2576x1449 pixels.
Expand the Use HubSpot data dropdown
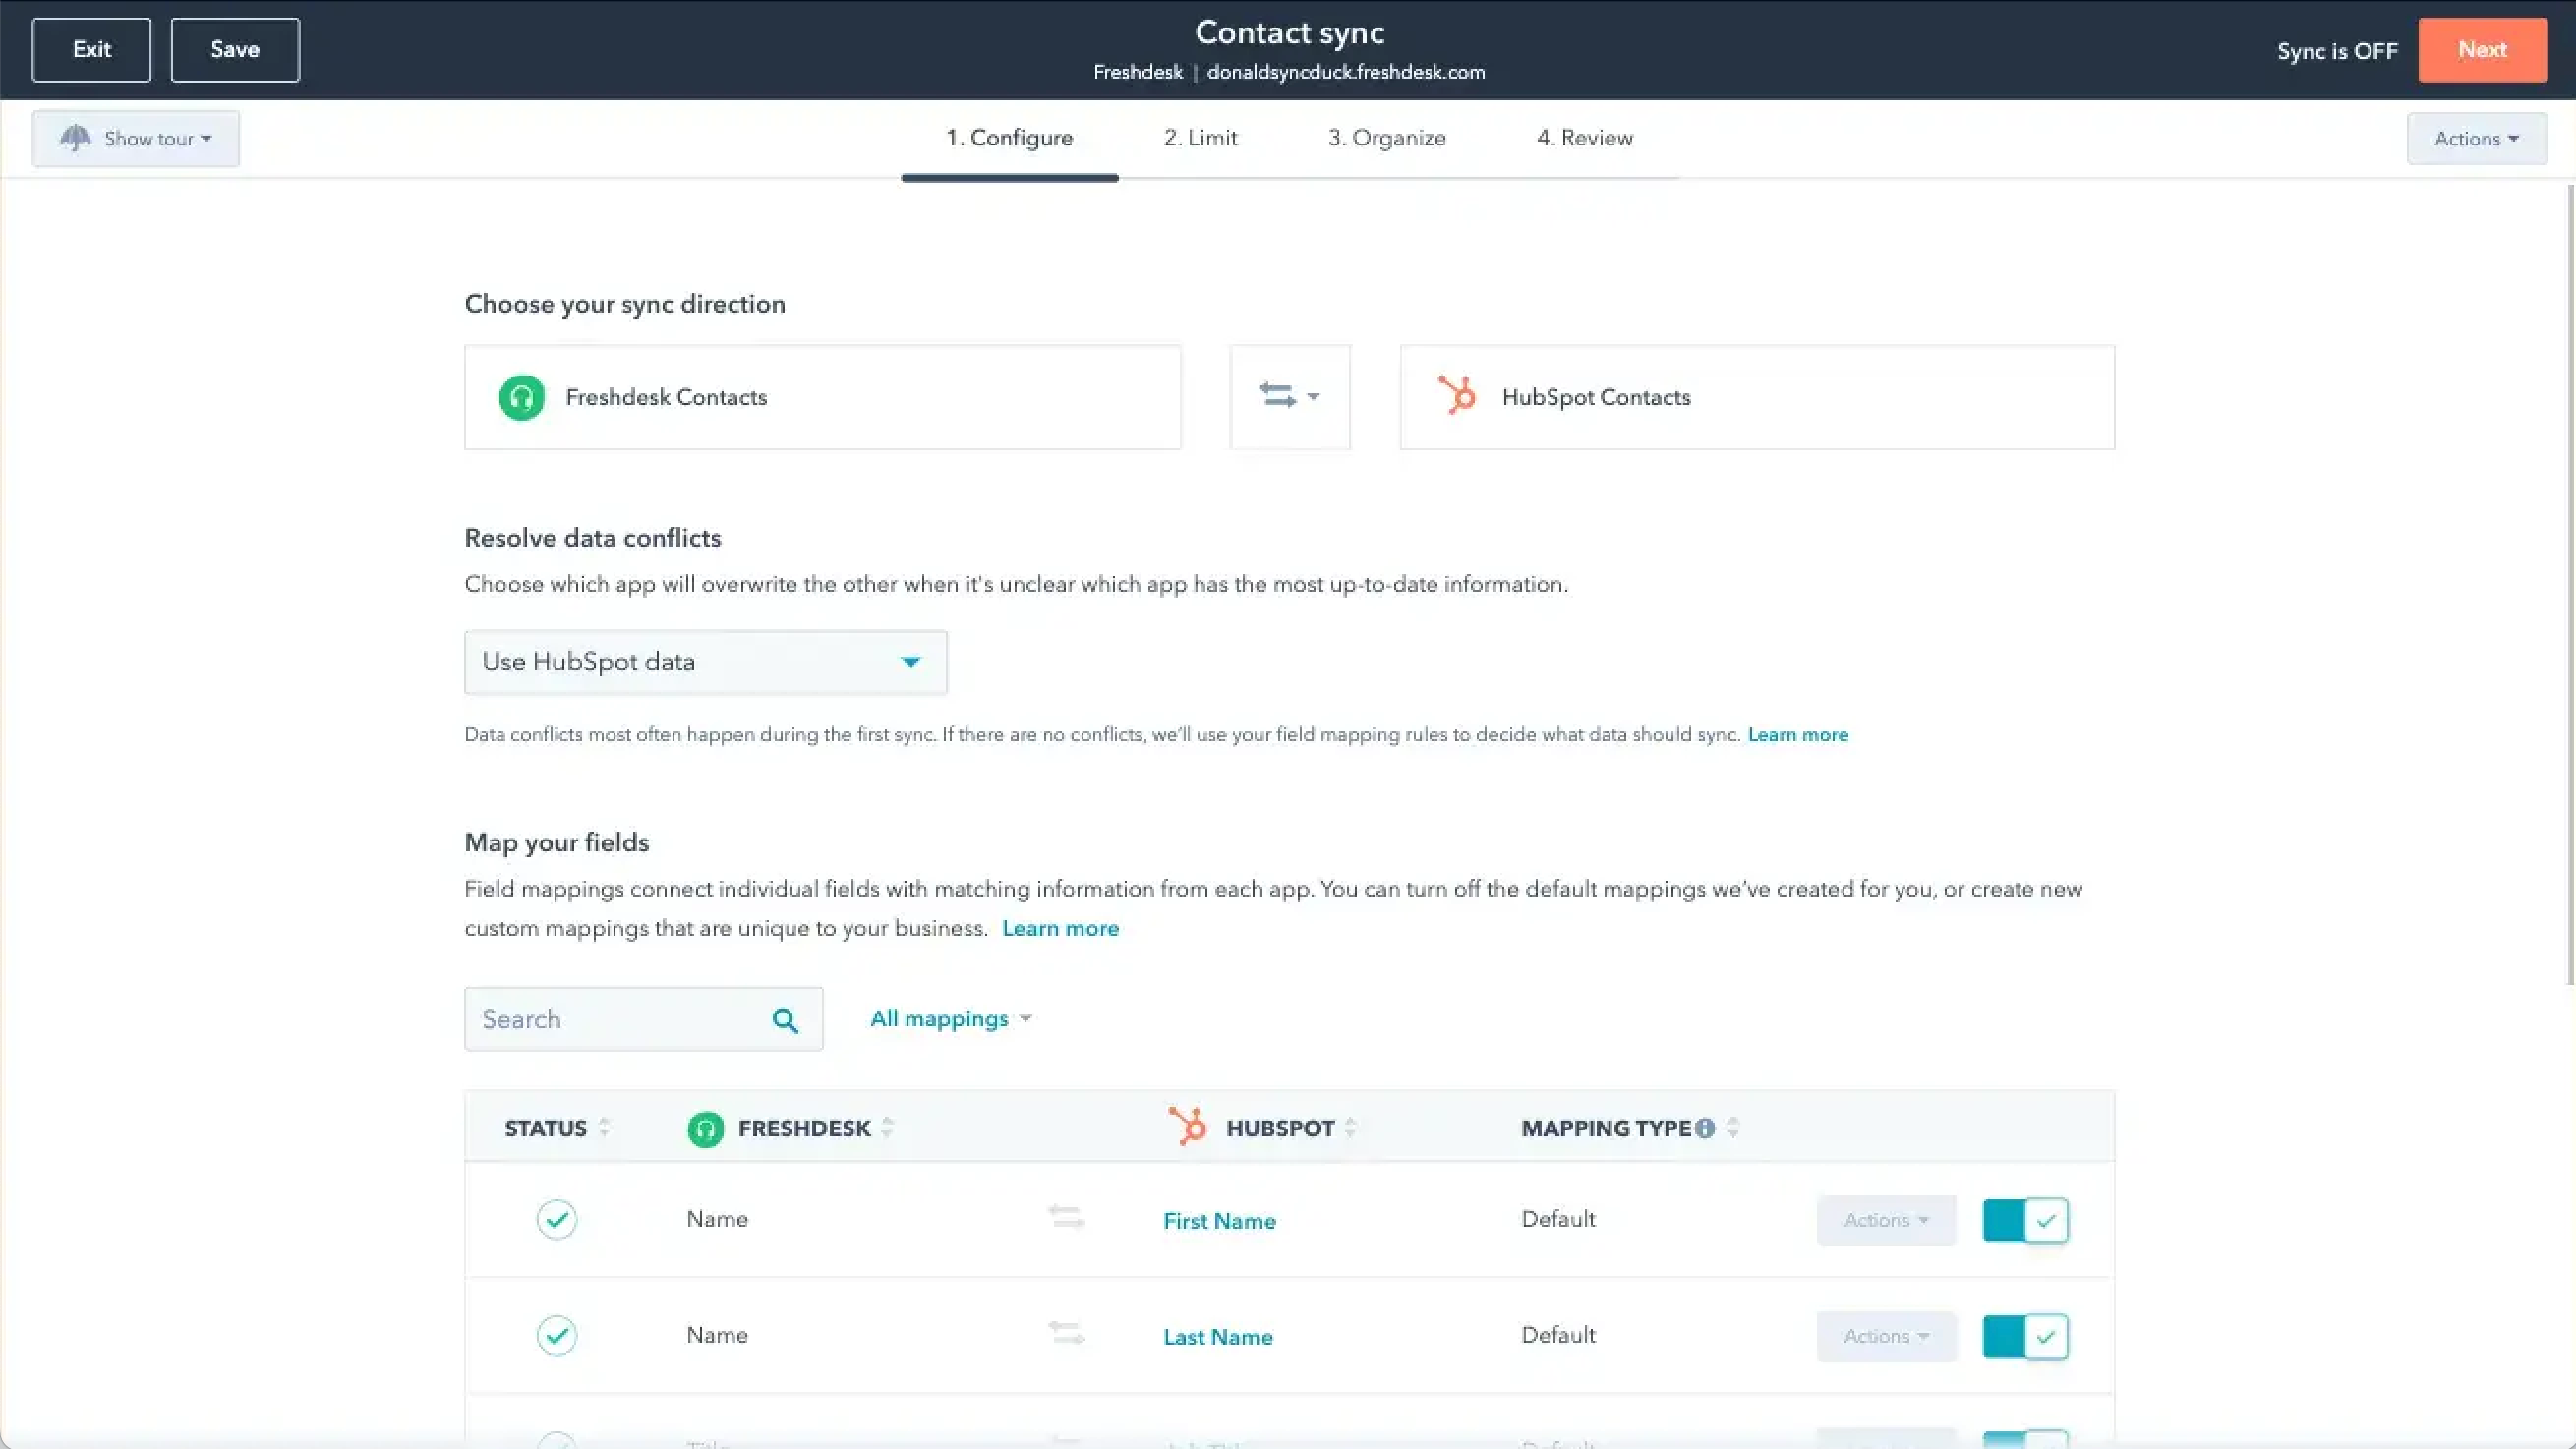point(705,662)
